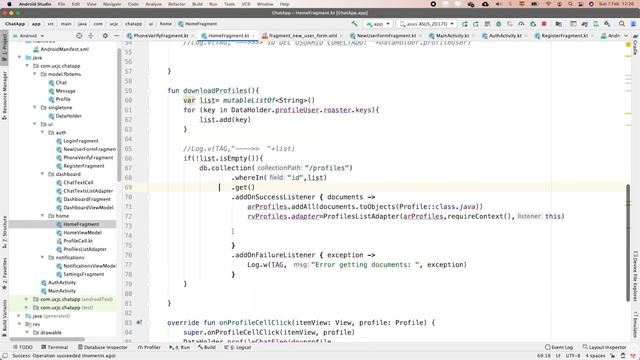Open the app run configuration dropdown

pyautogui.click(x=378, y=24)
